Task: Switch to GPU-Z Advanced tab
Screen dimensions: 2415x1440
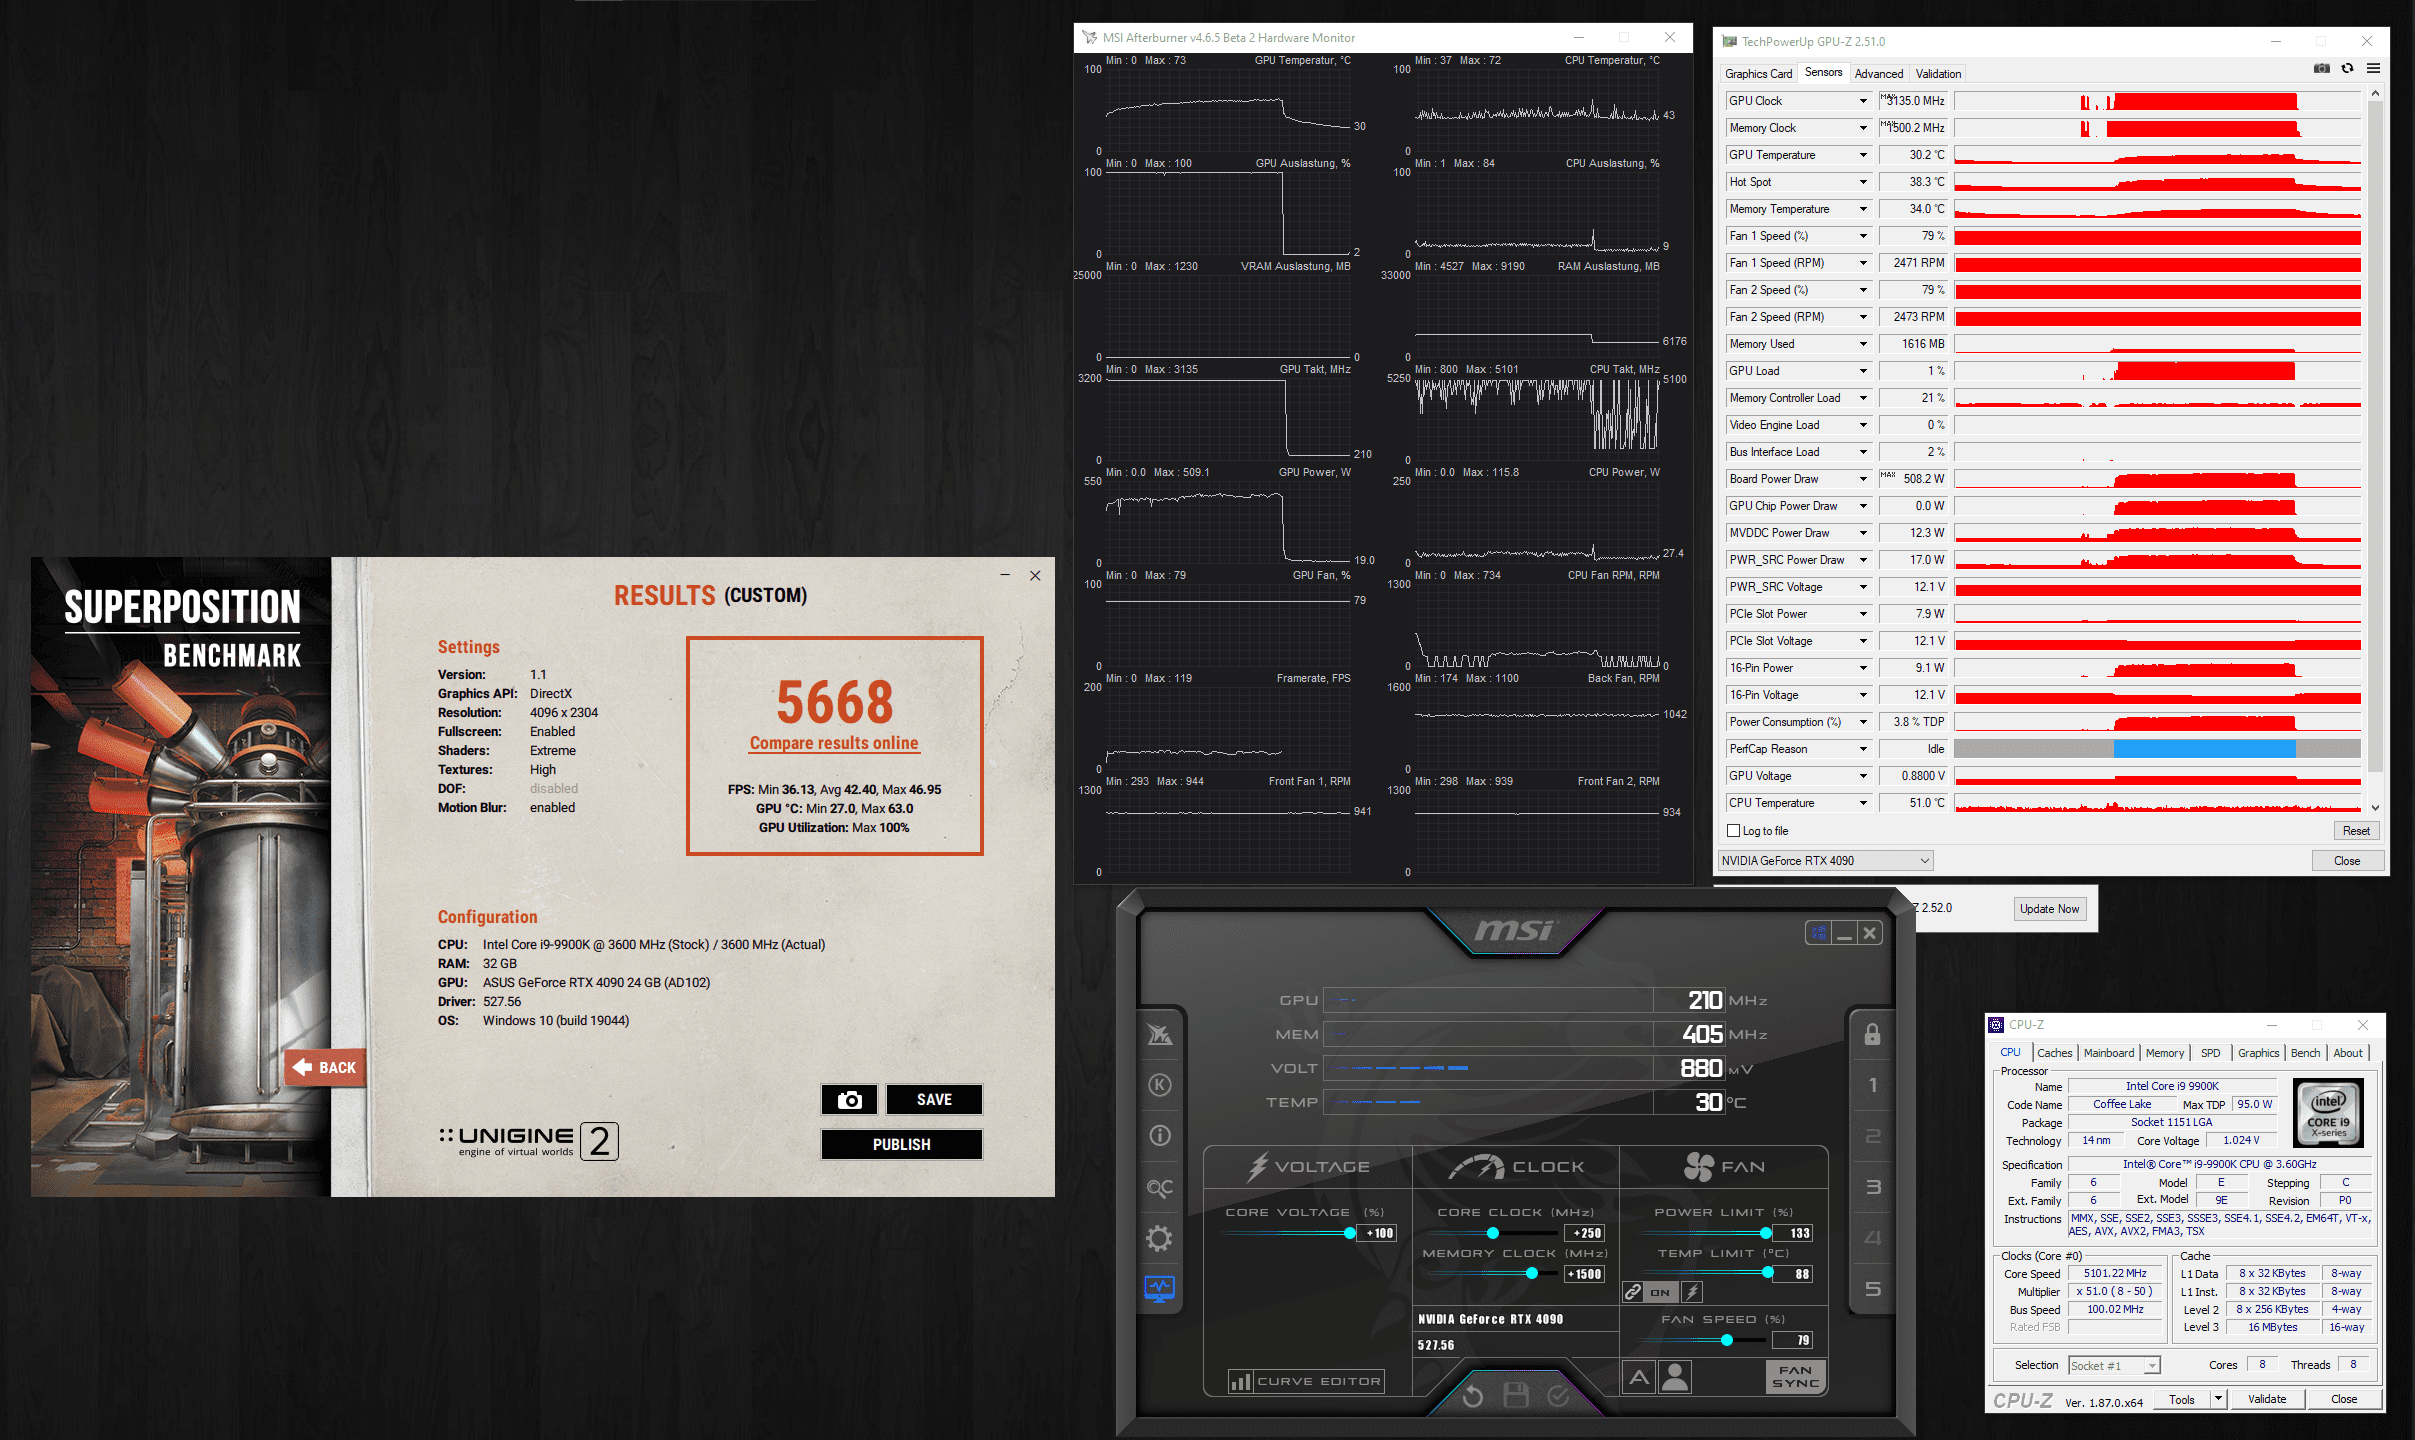Action: click(1878, 74)
